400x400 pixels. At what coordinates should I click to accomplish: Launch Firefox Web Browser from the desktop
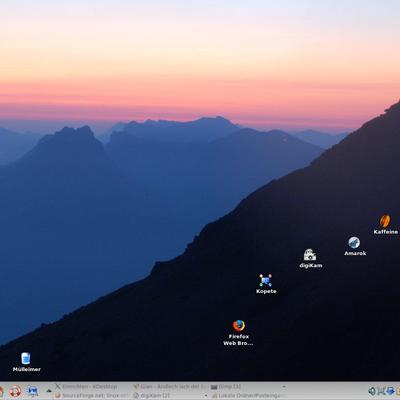pyautogui.click(x=238, y=332)
